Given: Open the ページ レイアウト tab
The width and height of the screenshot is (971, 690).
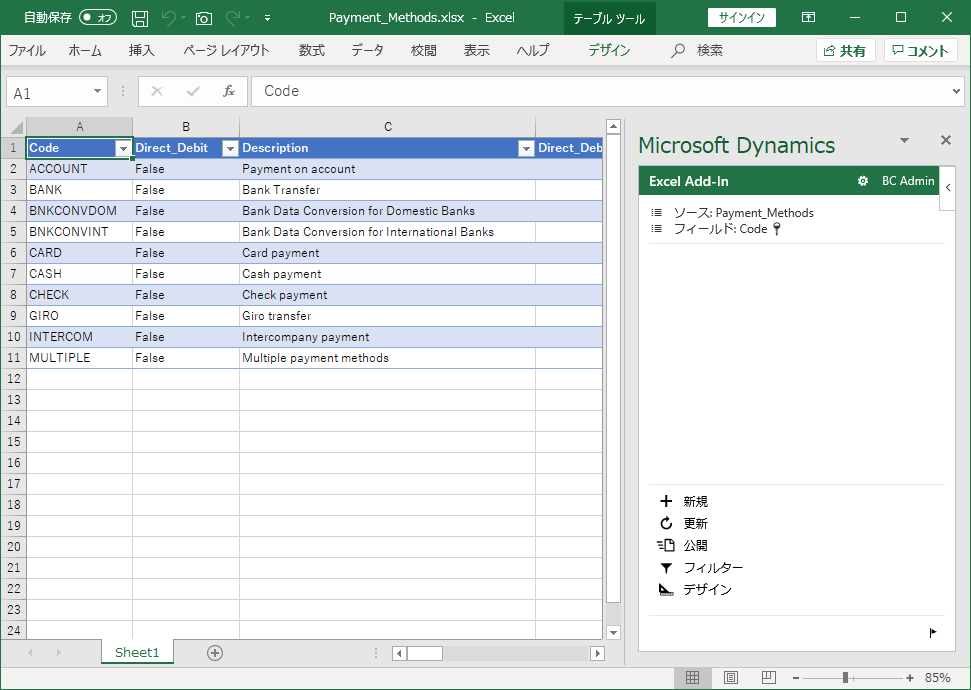Looking at the screenshot, I should click(x=226, y=50).
